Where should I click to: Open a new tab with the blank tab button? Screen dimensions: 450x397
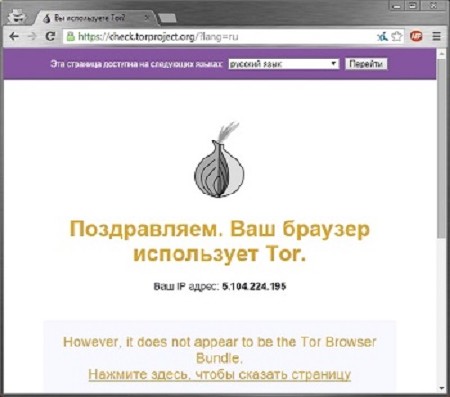pyautogui.click(x=168, y=19)
